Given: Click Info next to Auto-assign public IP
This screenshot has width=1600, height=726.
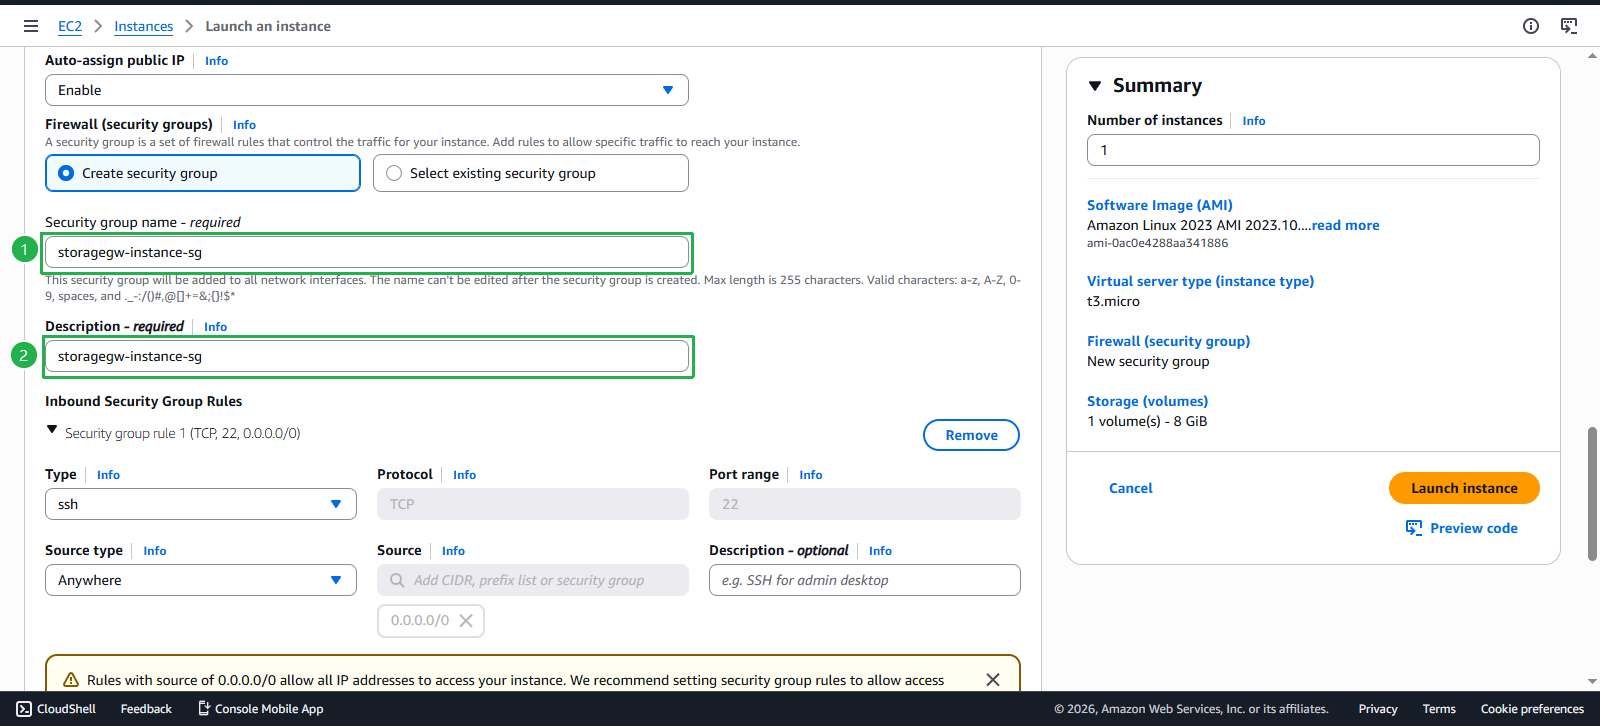Looking at the screenshot, I should pyautogui.click(x=216, y=61).
